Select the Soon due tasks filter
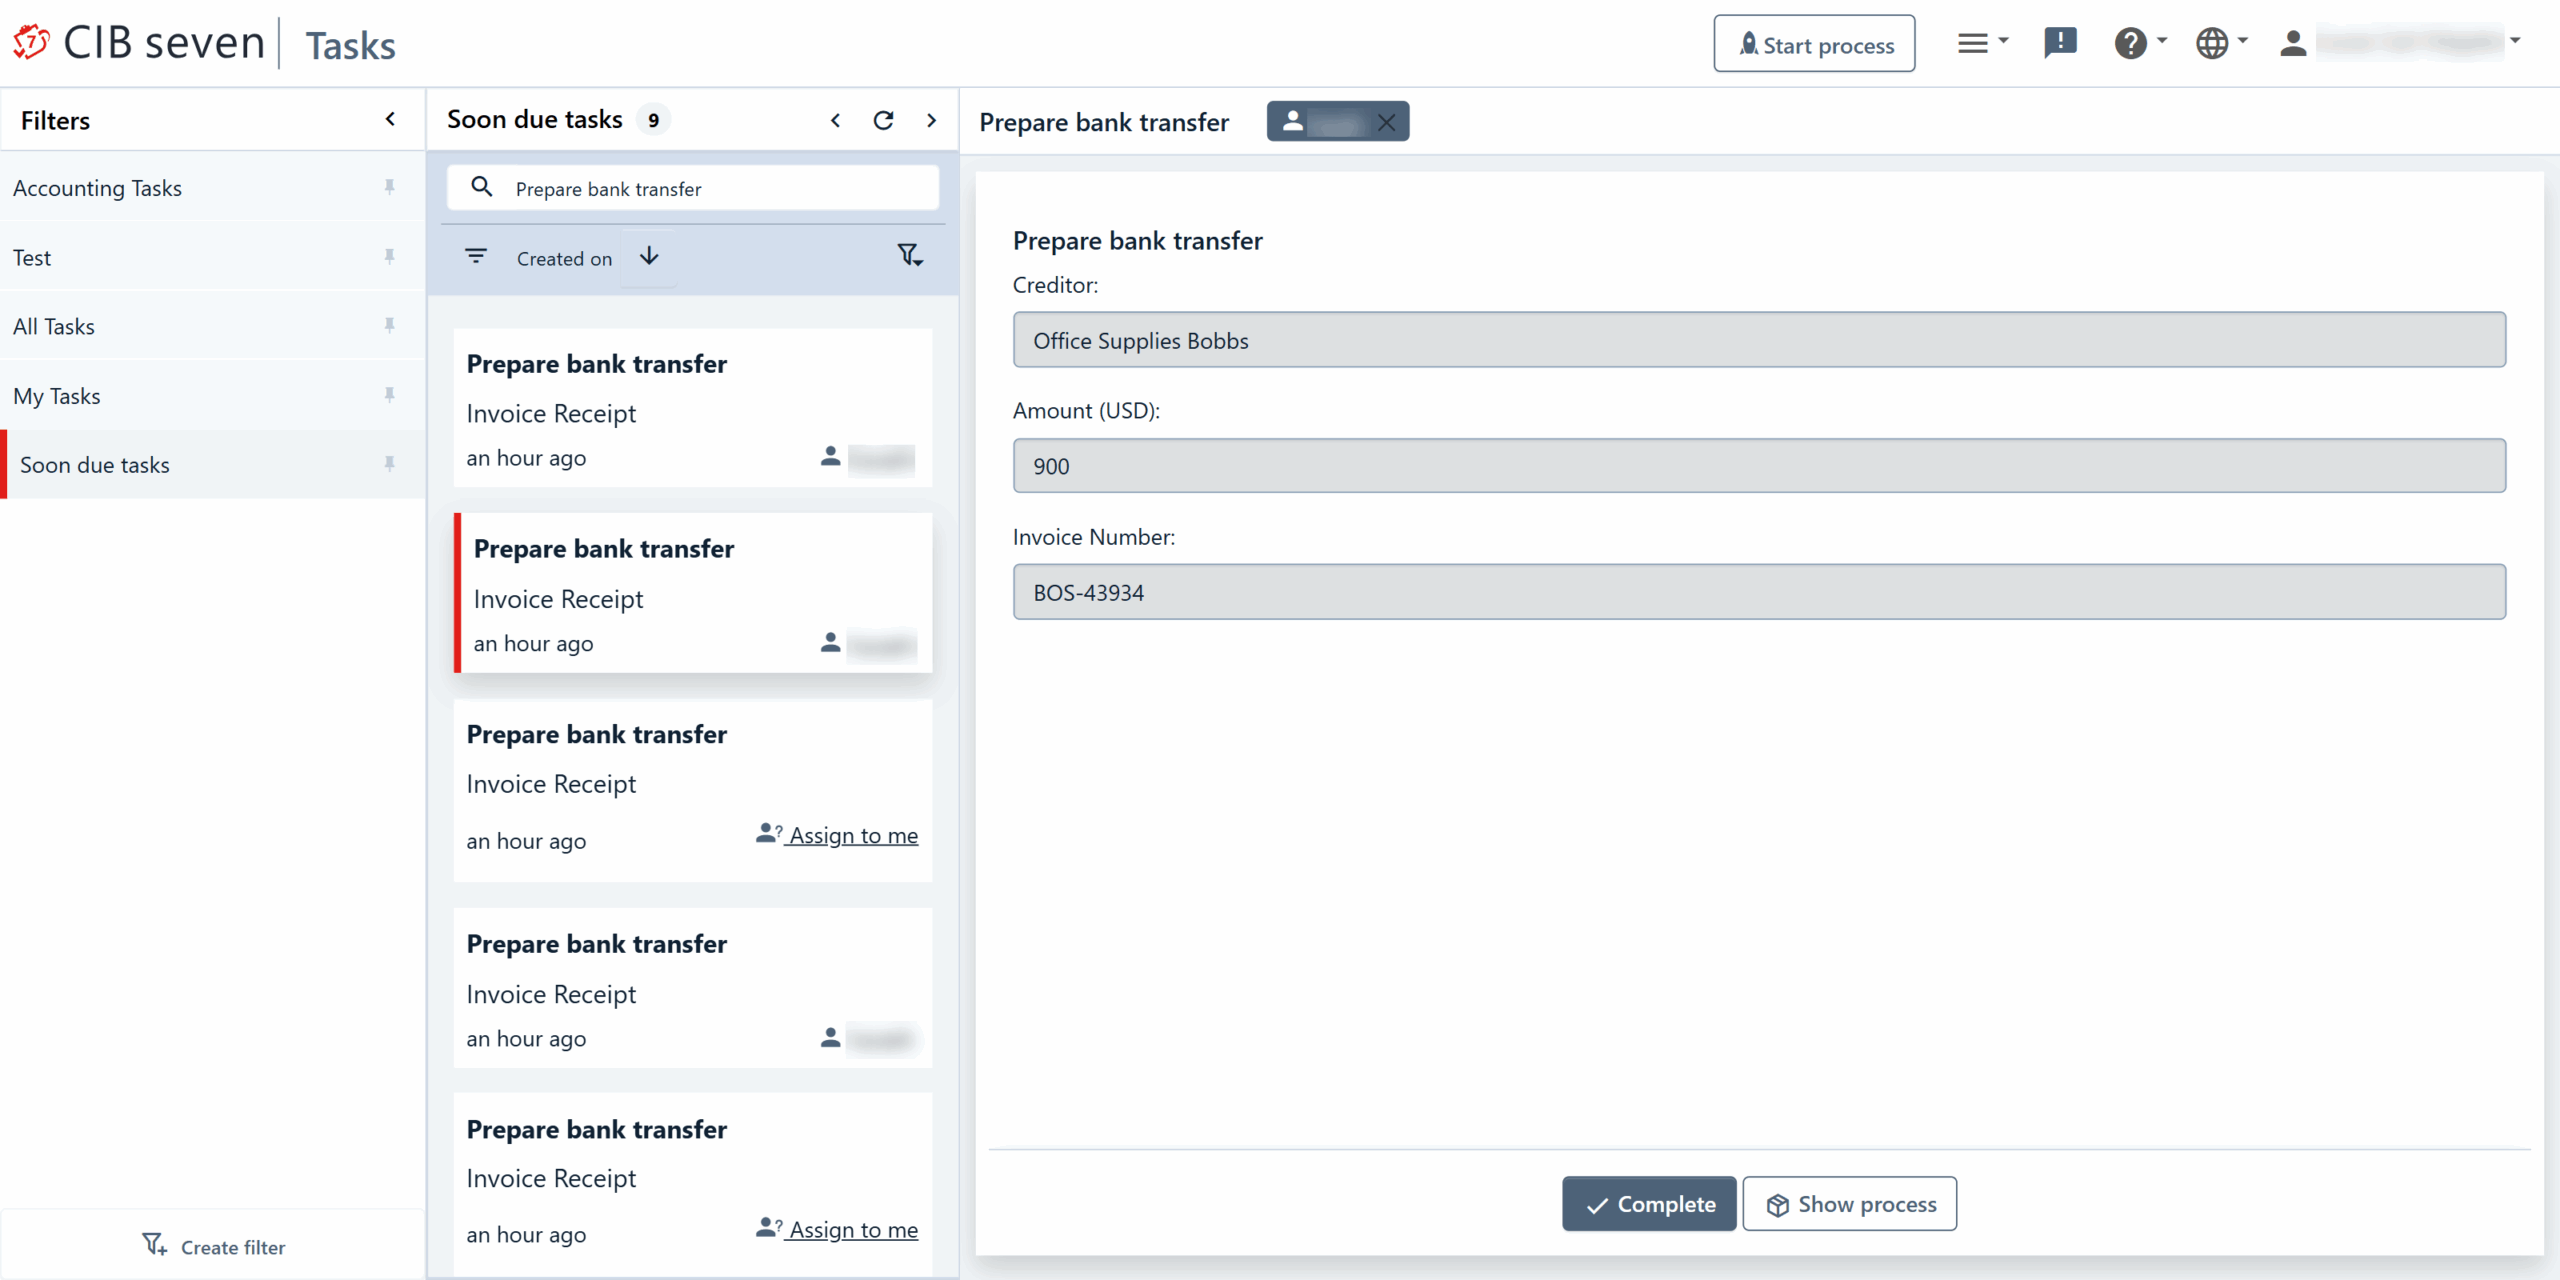The height and width of the screenshot is (1280, 2560). pyautogui.click(x=212, y=465)
